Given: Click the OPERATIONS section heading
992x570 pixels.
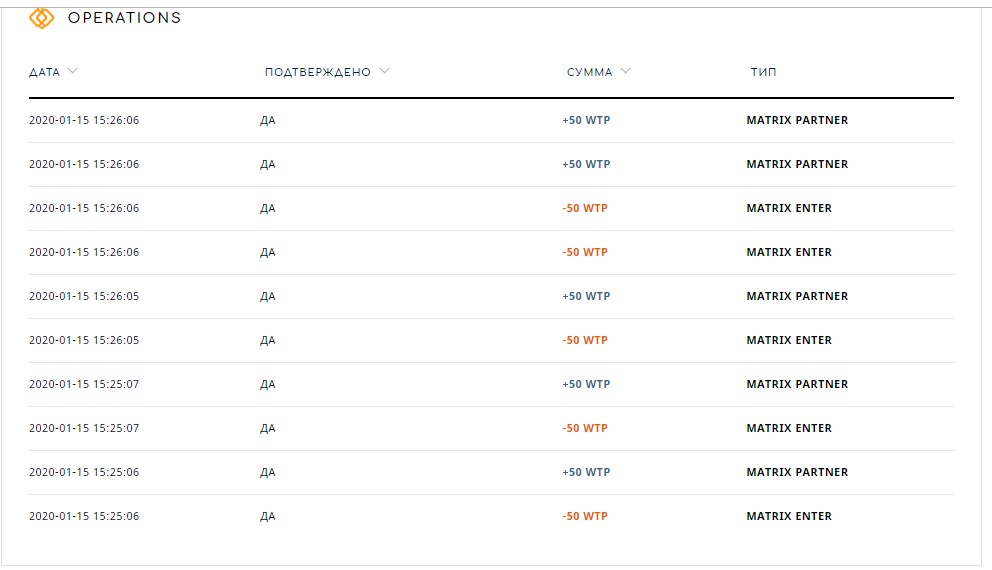Looking at the screenshot, I should click(125, 18).
